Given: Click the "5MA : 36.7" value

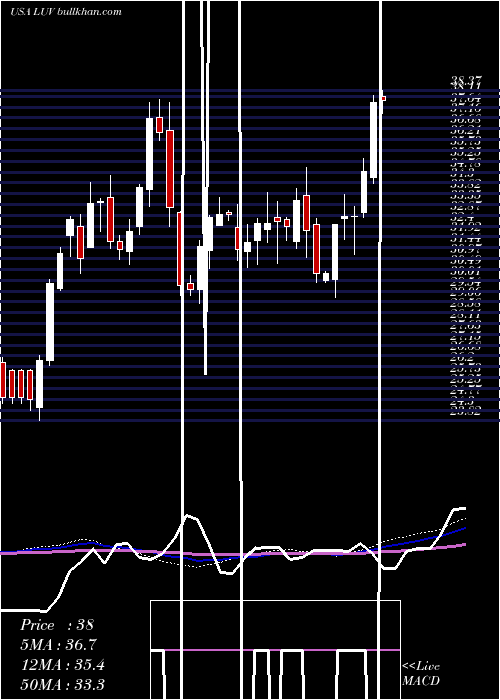Looking at the screenshot, I should tap(58, 645).
